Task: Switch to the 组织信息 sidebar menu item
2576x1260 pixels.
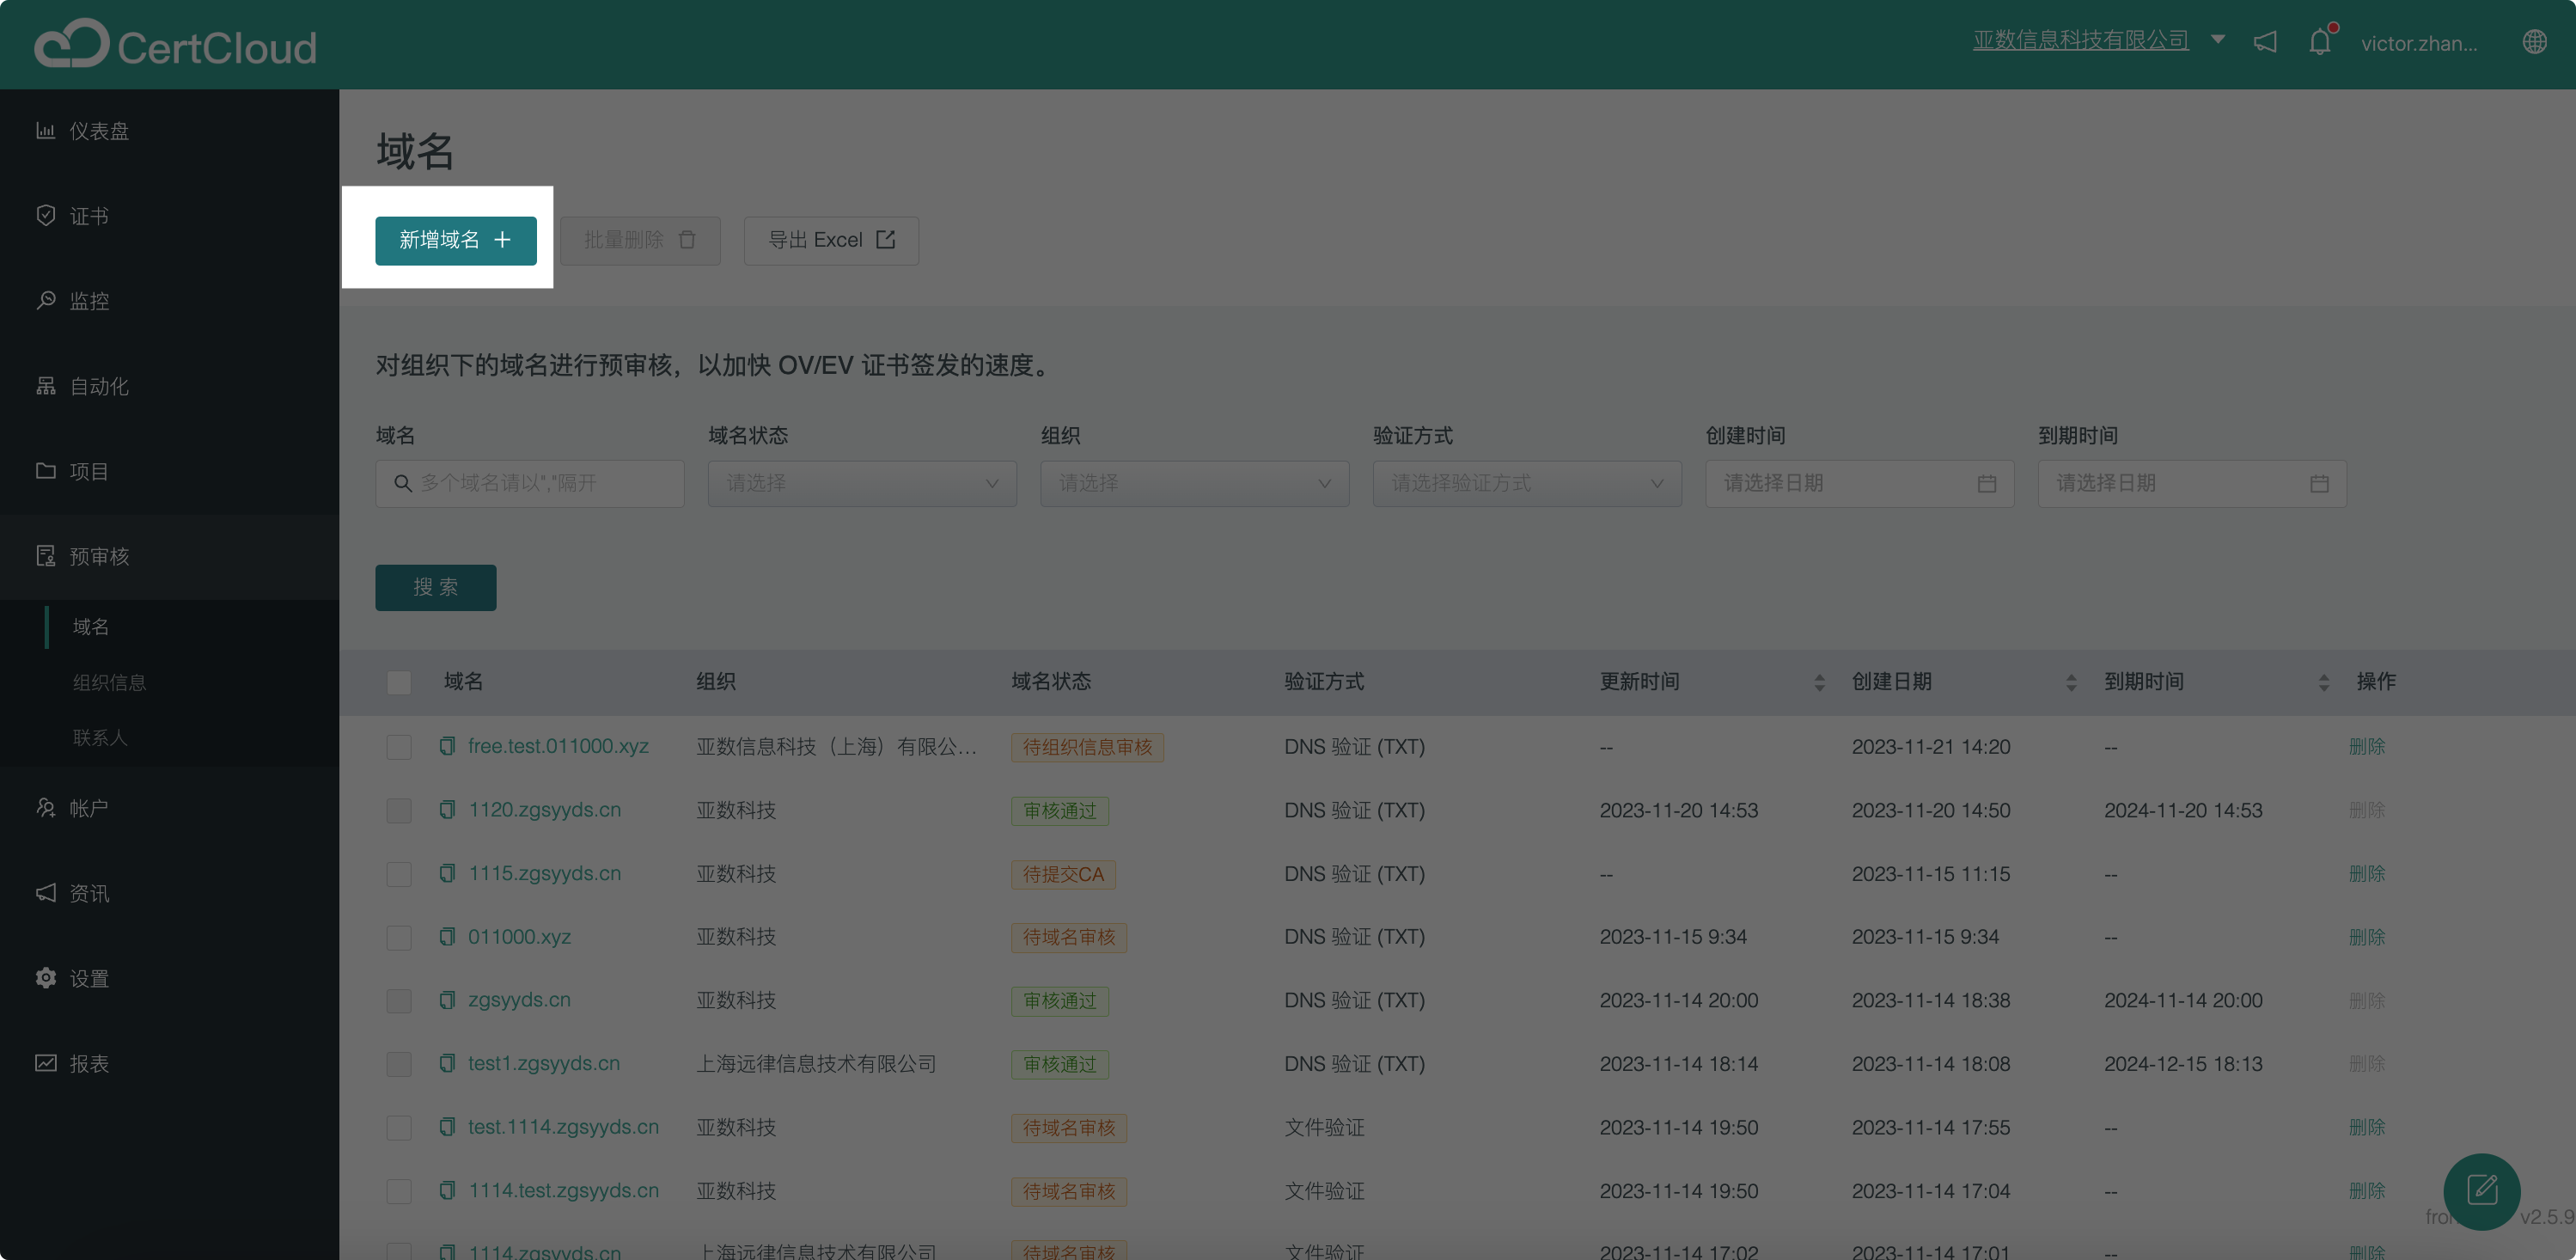Action: (x=109, y=682)
